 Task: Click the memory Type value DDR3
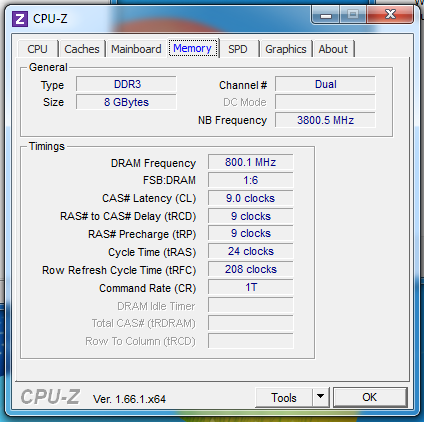point(126,84)
